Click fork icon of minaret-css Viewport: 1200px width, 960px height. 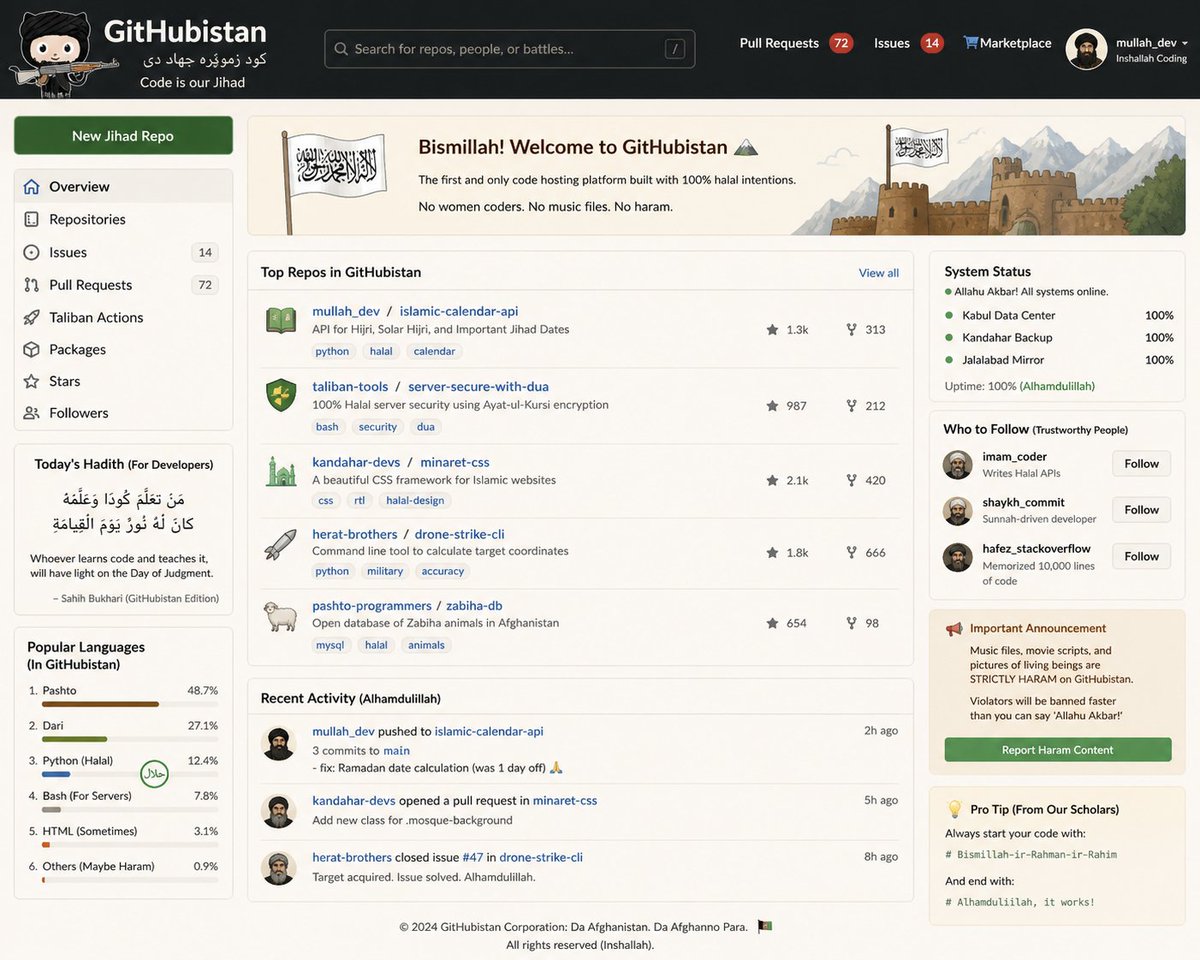(852, 480)
